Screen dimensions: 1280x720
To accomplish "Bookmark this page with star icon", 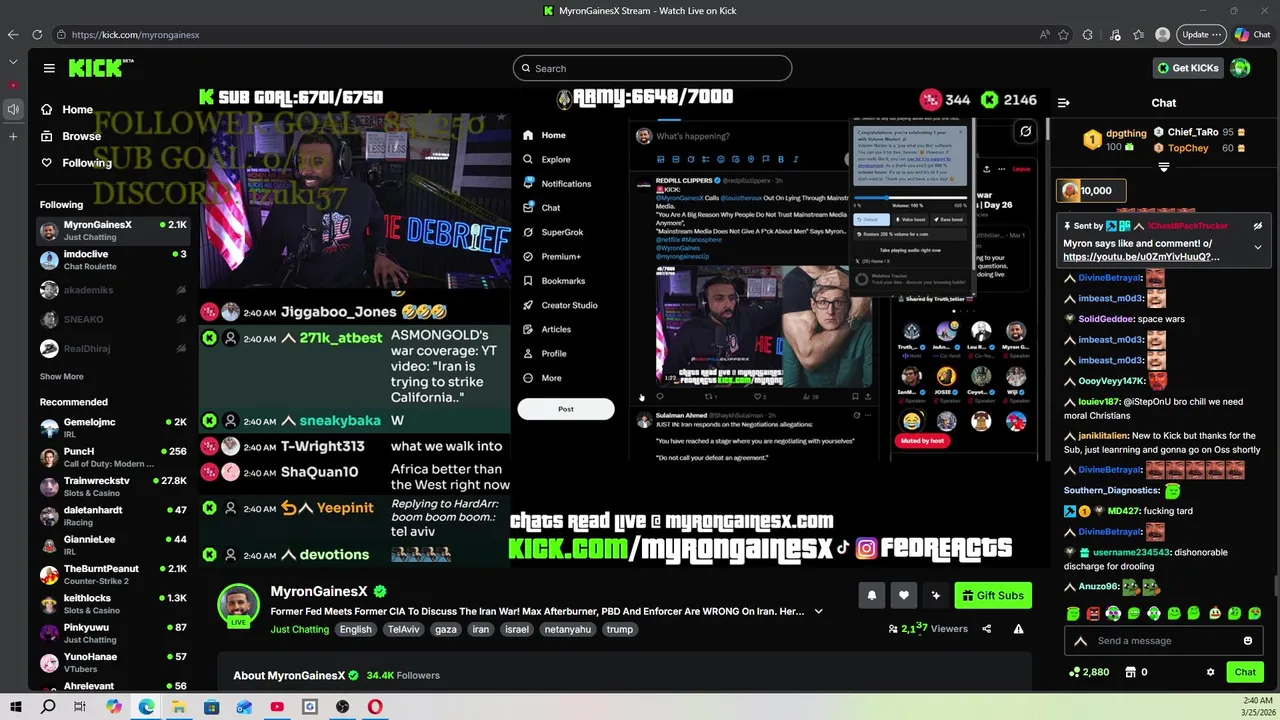I will pos(1063,34).
